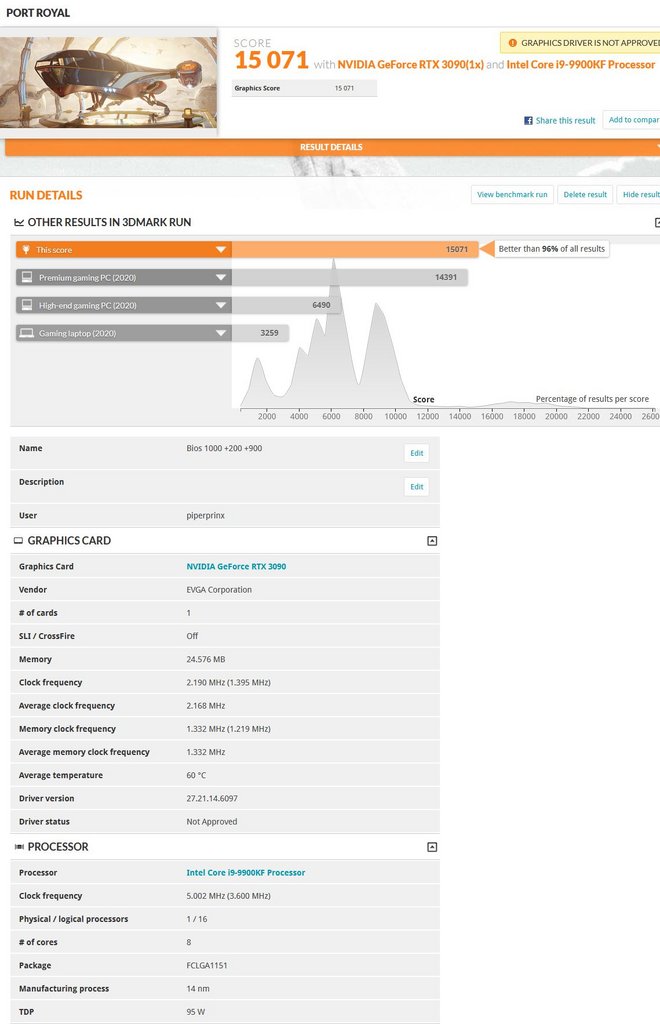Click chart icon next to Other Results heading
Screen dimensions: 660x1024
coord(19,223)
